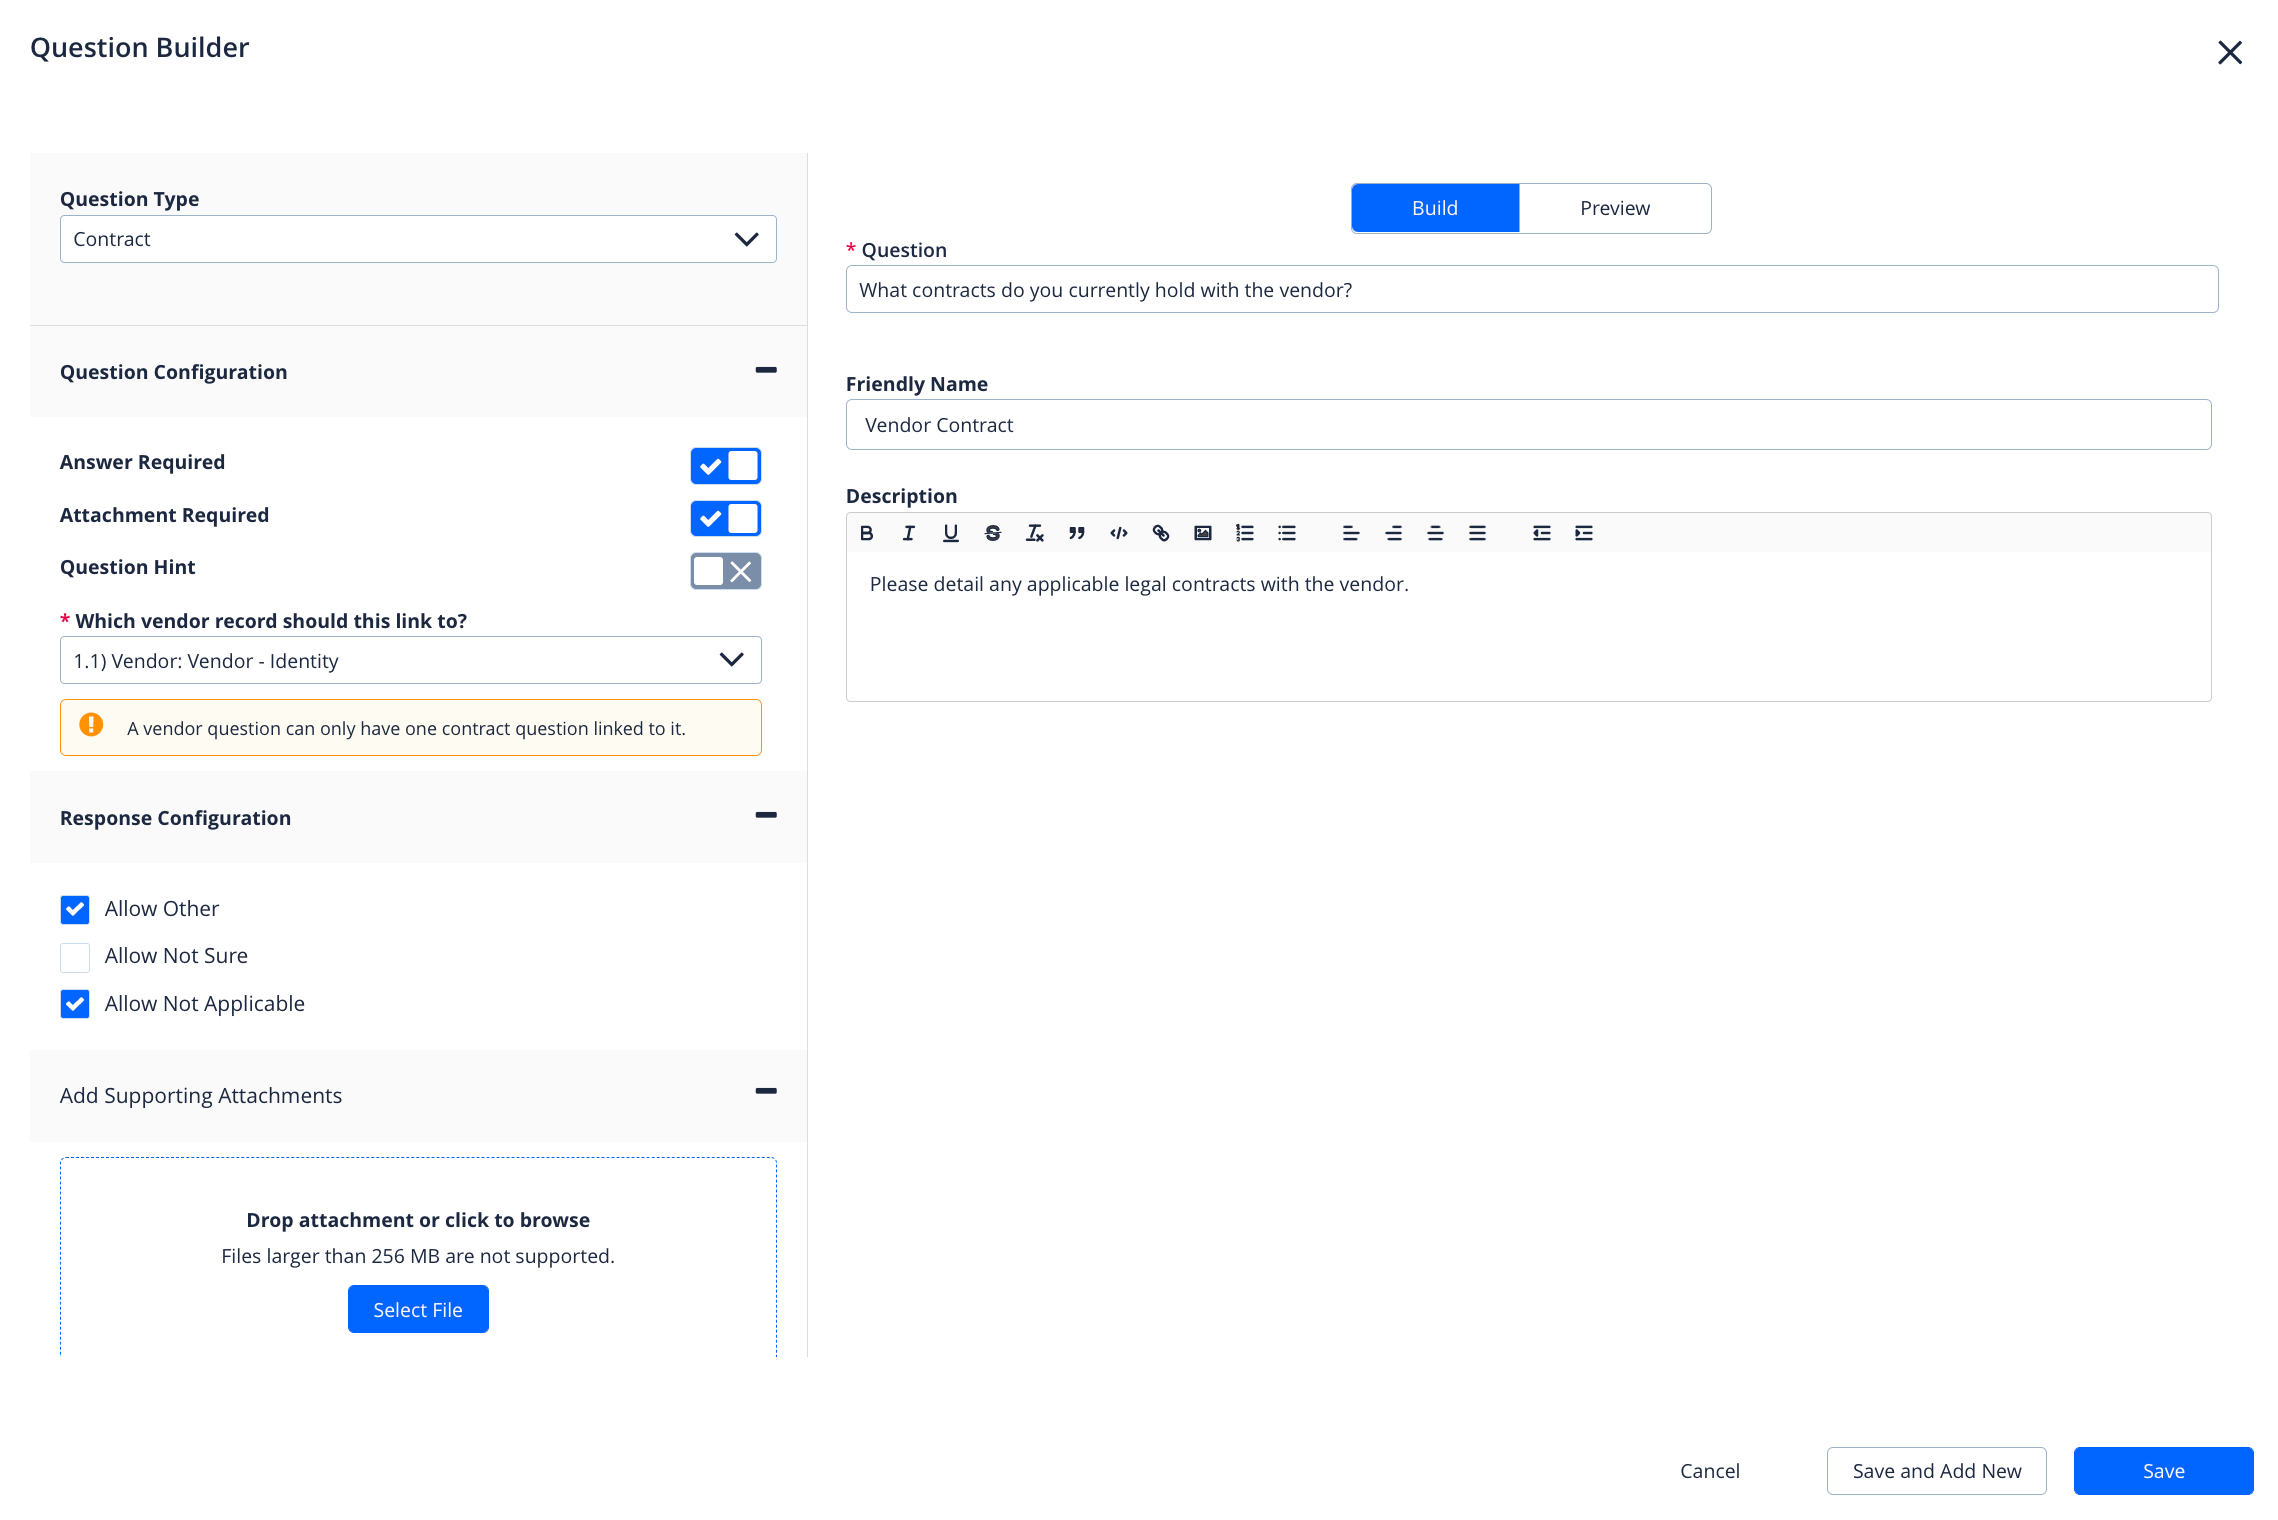Select the Build tab
This screenshot has height=1520, width=2278.
point(1434,208)
